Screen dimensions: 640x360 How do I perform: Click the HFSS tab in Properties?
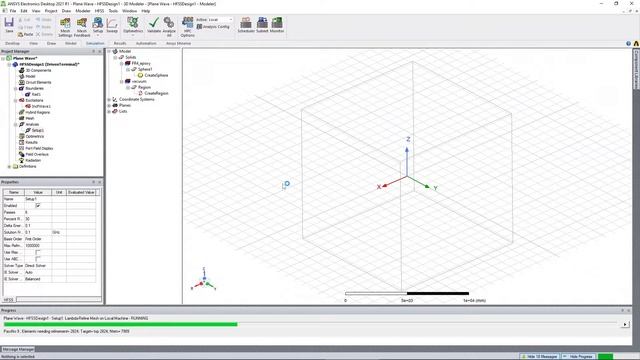click(x=9, y=300)
